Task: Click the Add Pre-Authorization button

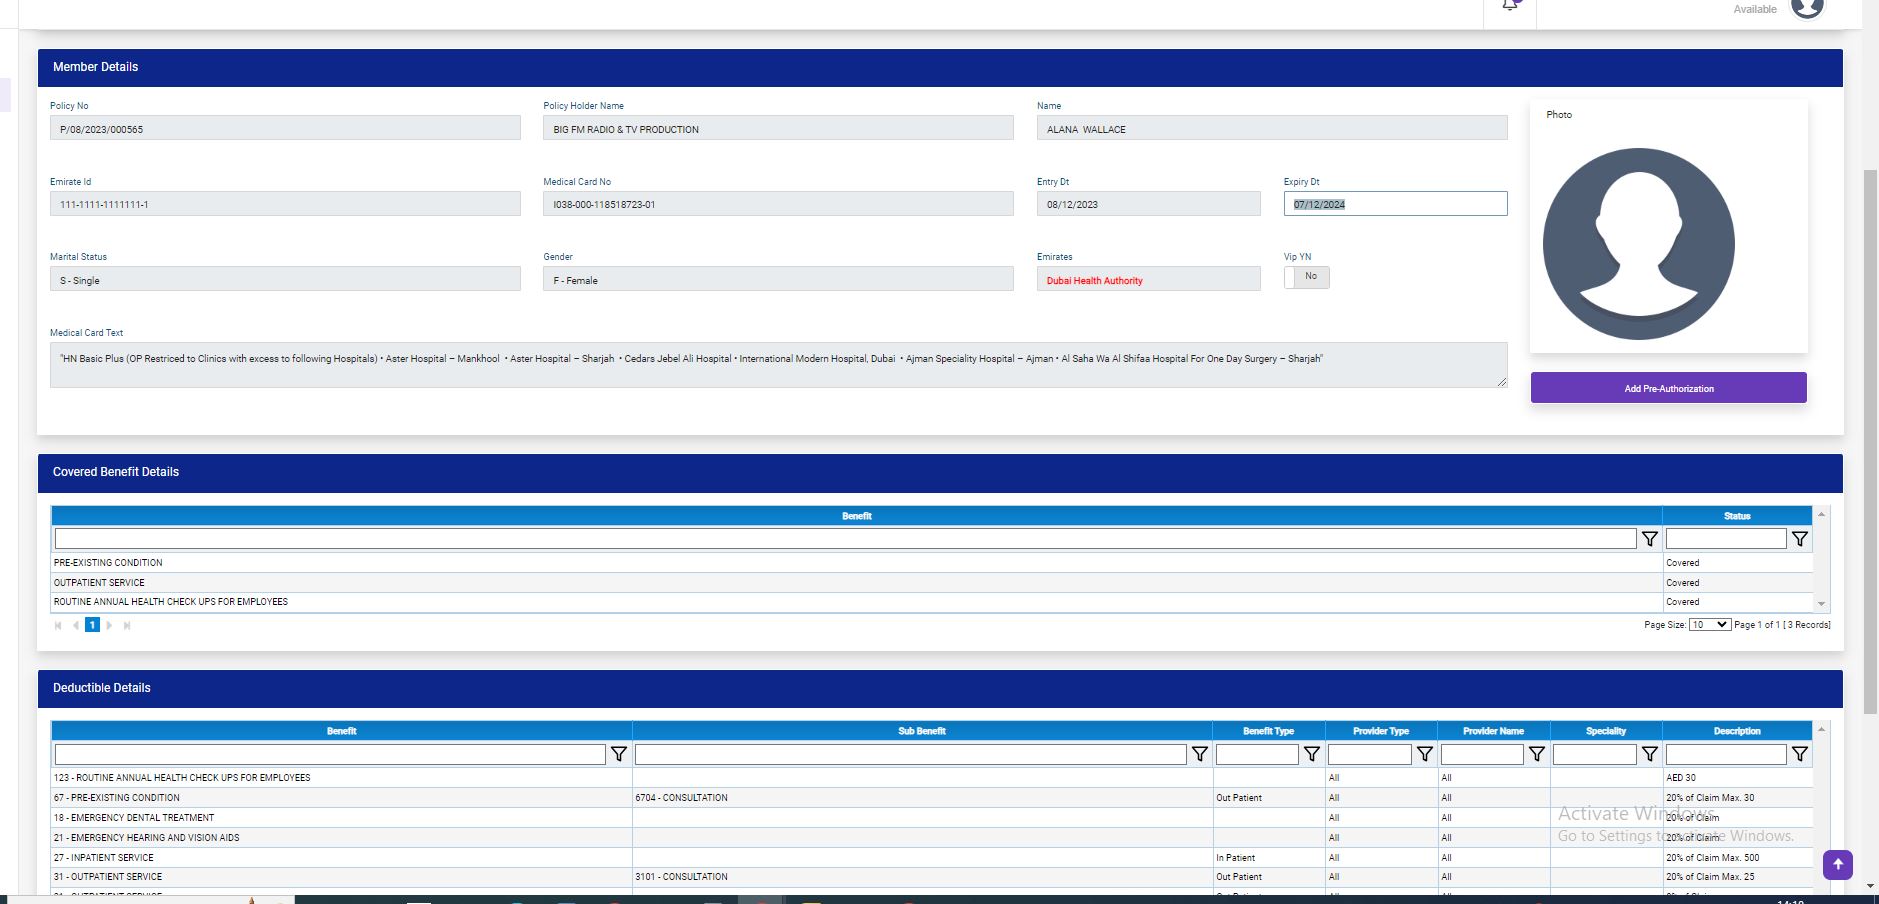Action: click(x=1668, y=388)
